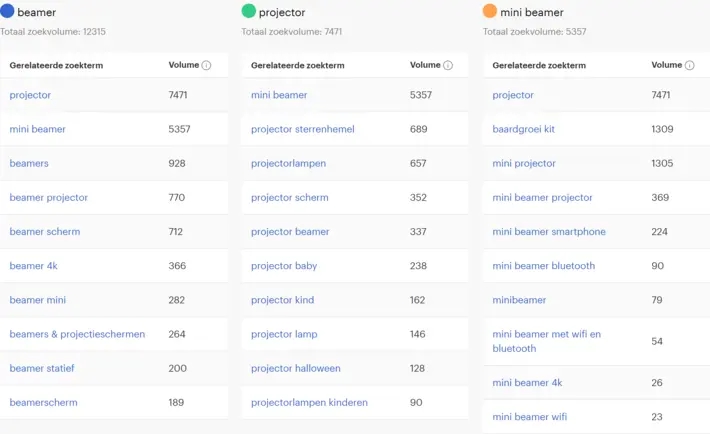Click the 'projector baby' link
The width and height of the screenshot is (710, 434).
coord(284,266)
